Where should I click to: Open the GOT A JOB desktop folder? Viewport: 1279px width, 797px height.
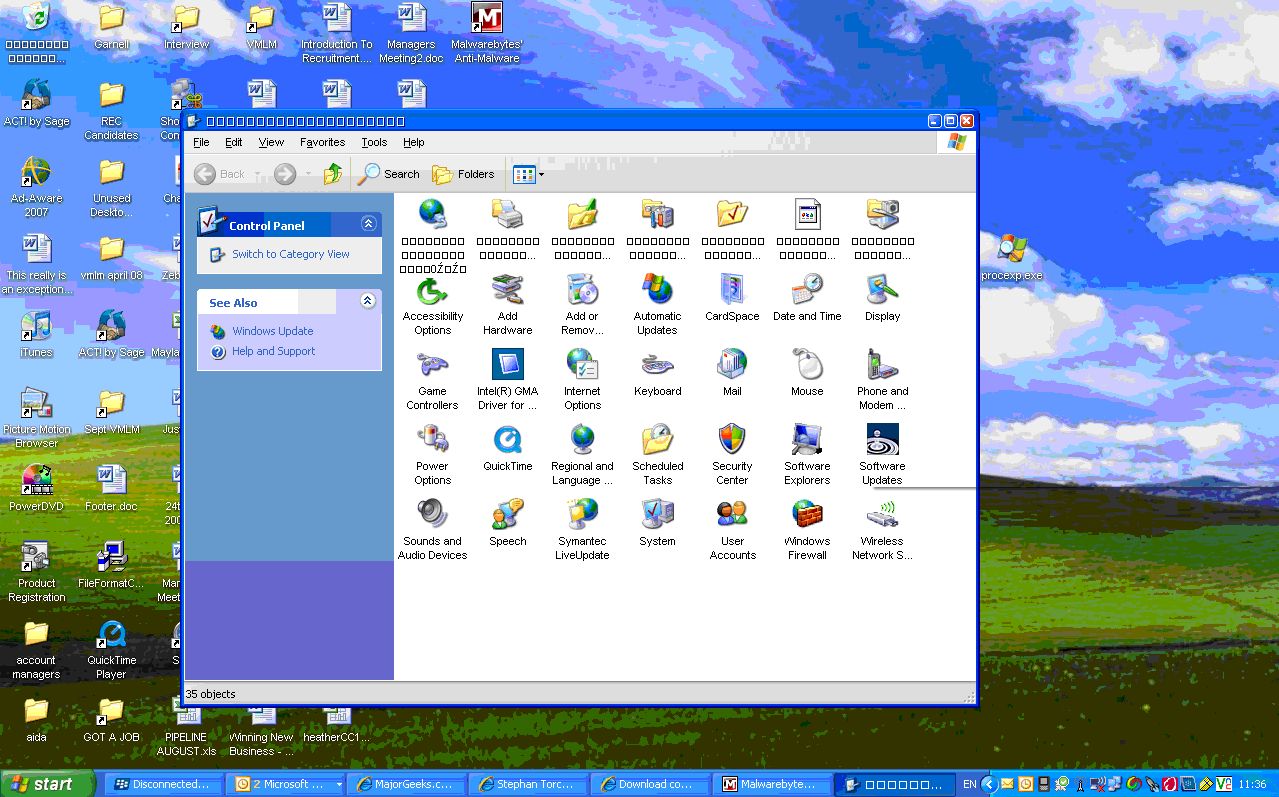tap(111, 719)
